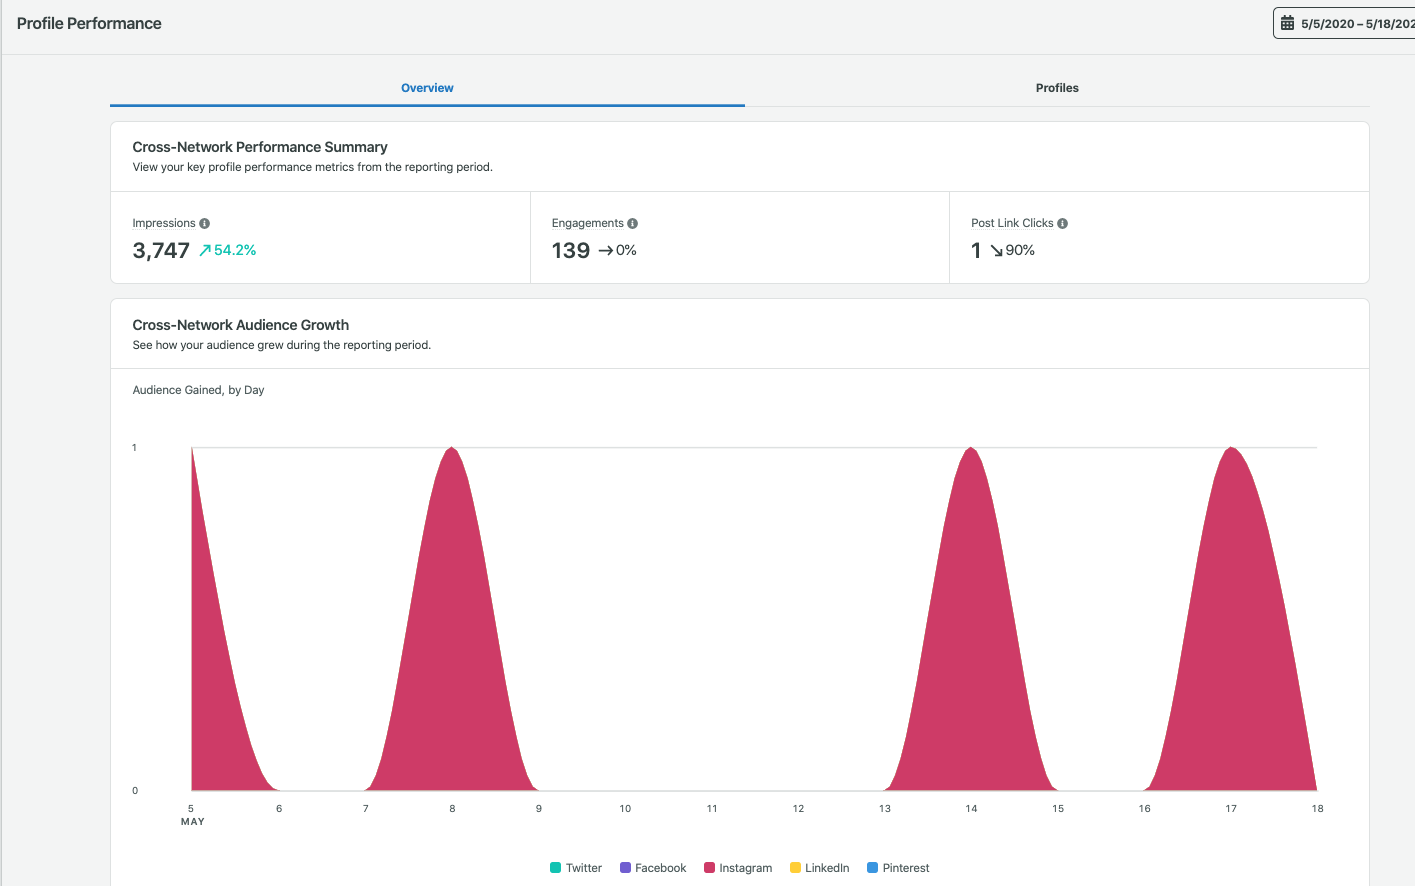Switch to the Profiles tab
This screenshot has height=886, width=1415.
[1057, 88]
